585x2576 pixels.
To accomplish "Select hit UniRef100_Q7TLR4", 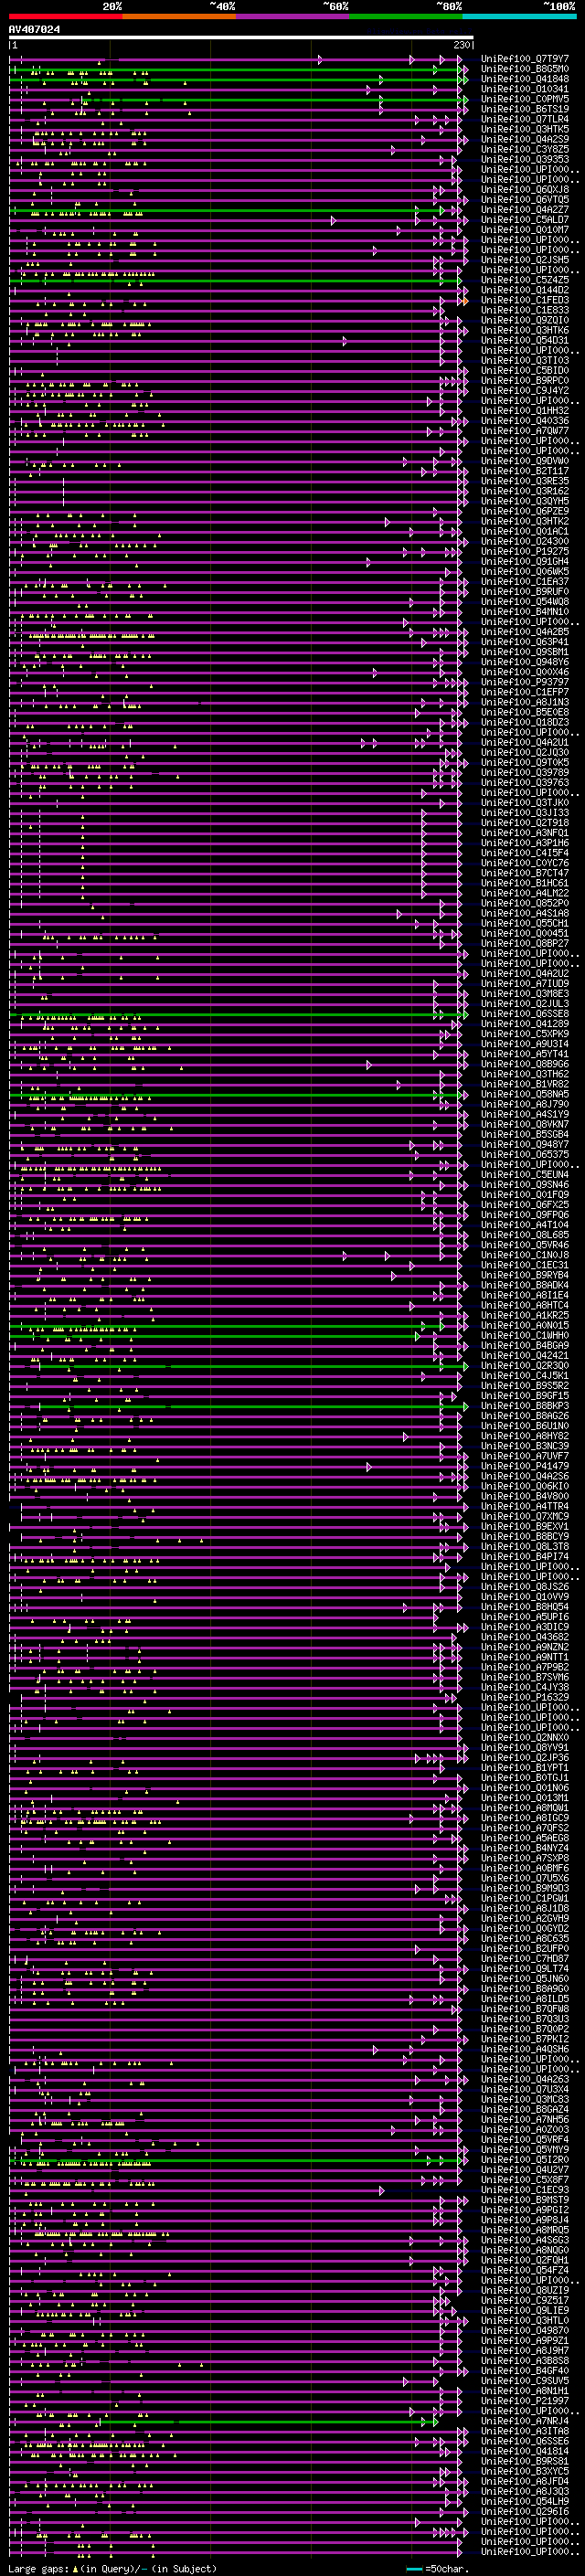I will click(x=525, y=119).
